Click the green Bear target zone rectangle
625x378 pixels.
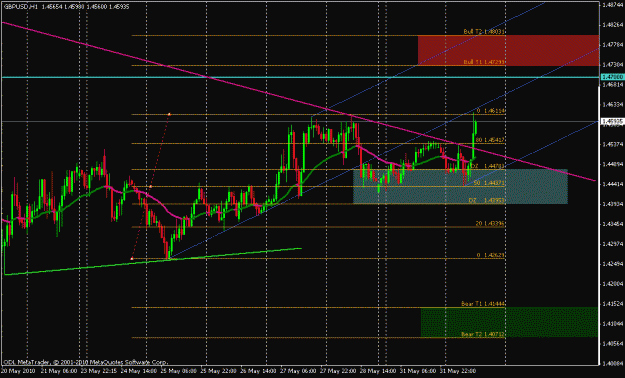[510, 322]
